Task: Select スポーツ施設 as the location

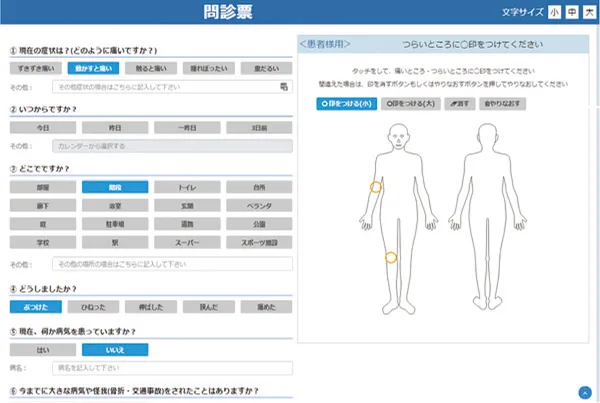Action: click(x=259, y=243)
